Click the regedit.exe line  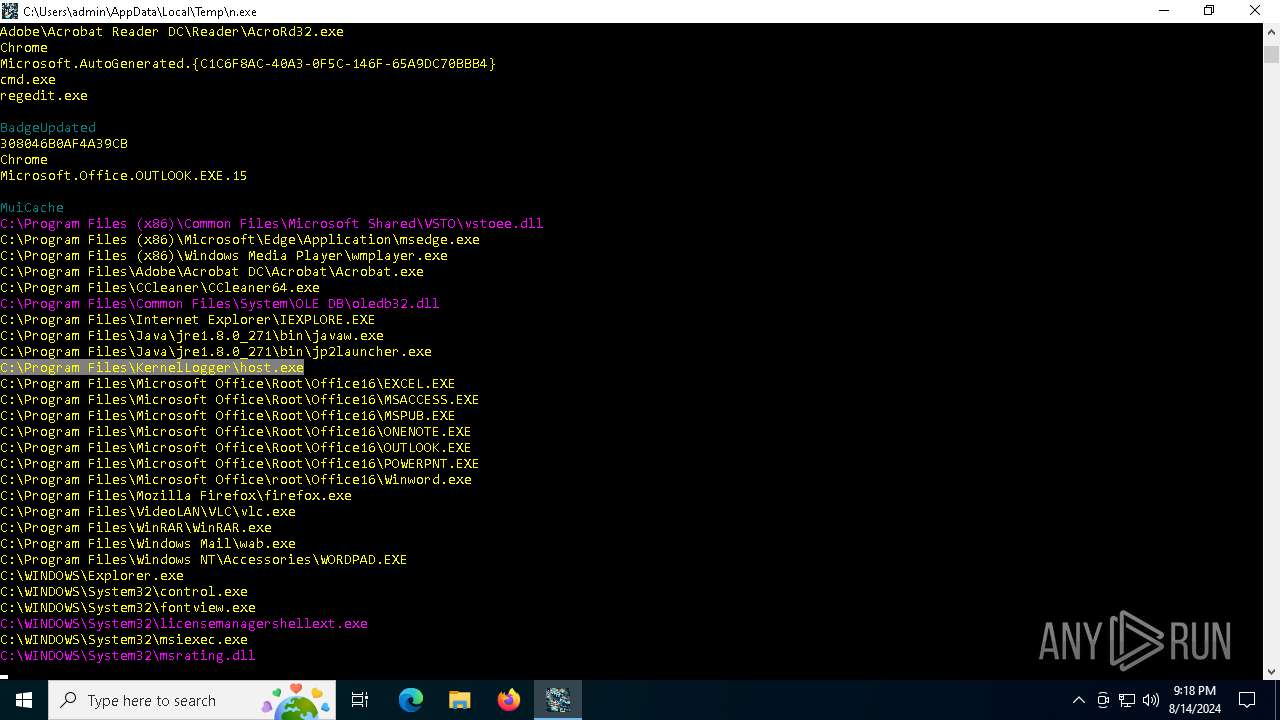[44, 96]
